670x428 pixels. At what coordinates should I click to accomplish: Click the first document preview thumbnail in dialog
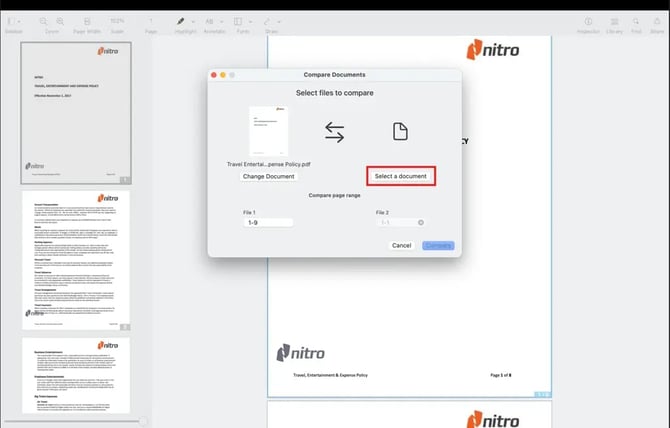[268, 131]
